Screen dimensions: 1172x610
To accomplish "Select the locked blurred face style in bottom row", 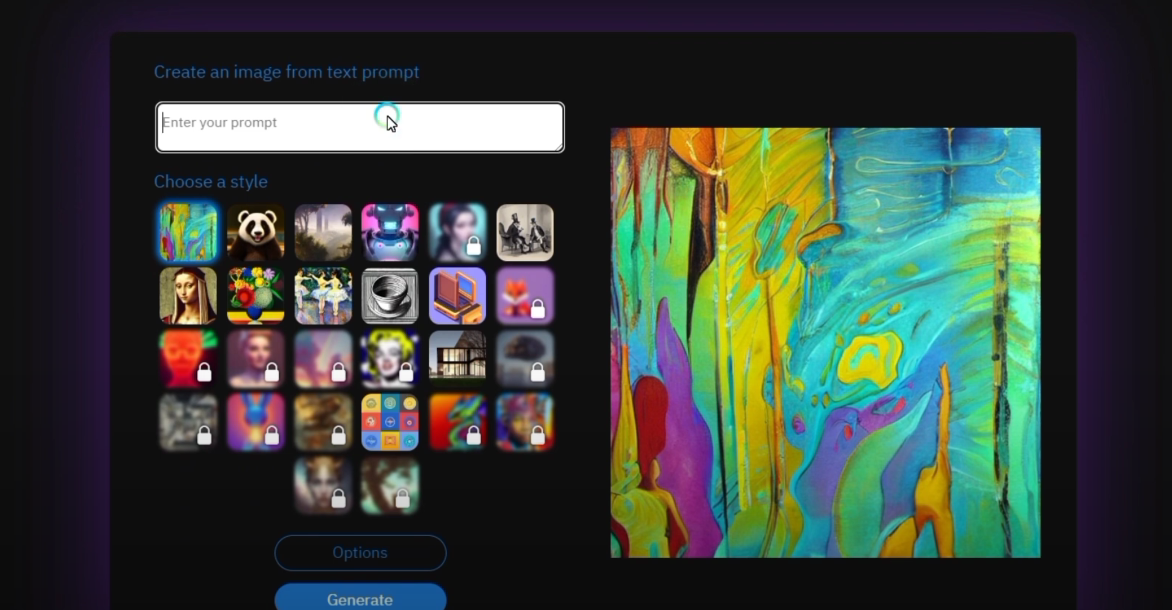I will pos(323,487).
